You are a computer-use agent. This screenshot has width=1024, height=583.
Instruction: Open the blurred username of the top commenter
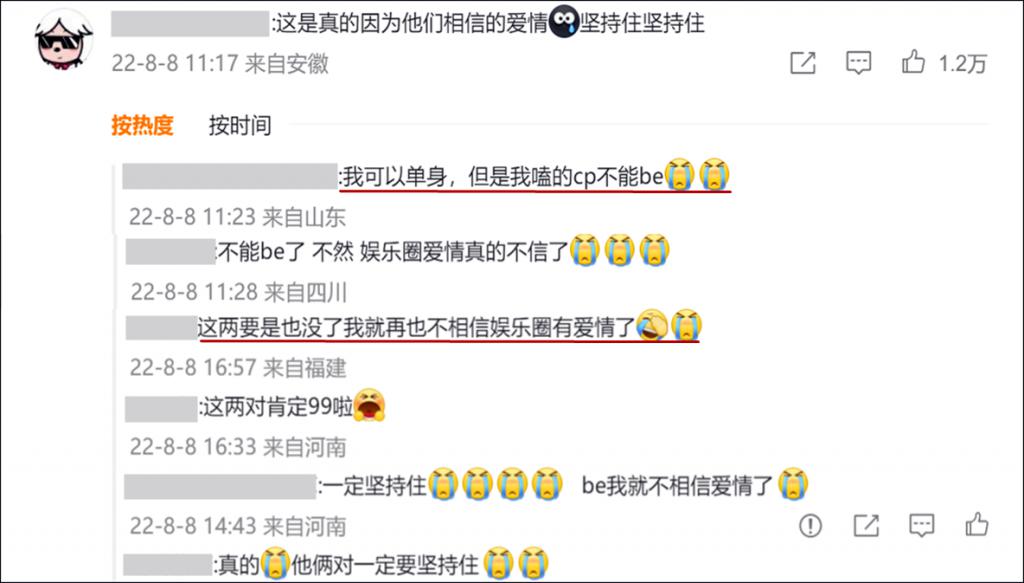pos(190,24)
